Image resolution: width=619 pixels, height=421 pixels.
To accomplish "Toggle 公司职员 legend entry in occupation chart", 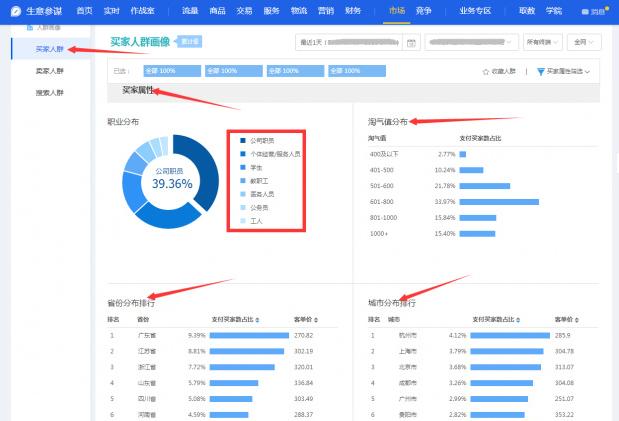I will click(257, 141).
